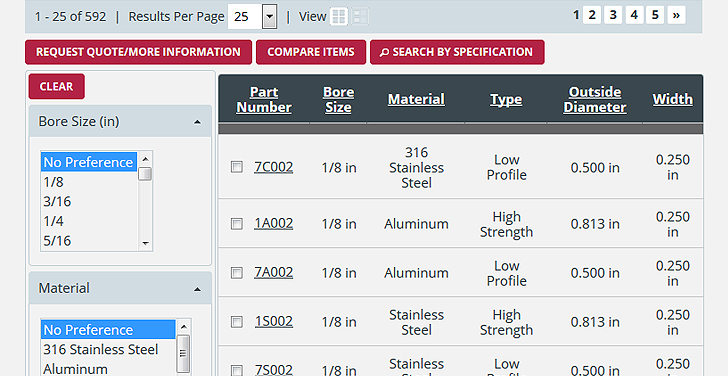Select checkbox for part 1A002
728x376 pixels.
click(x=237, y=224)
